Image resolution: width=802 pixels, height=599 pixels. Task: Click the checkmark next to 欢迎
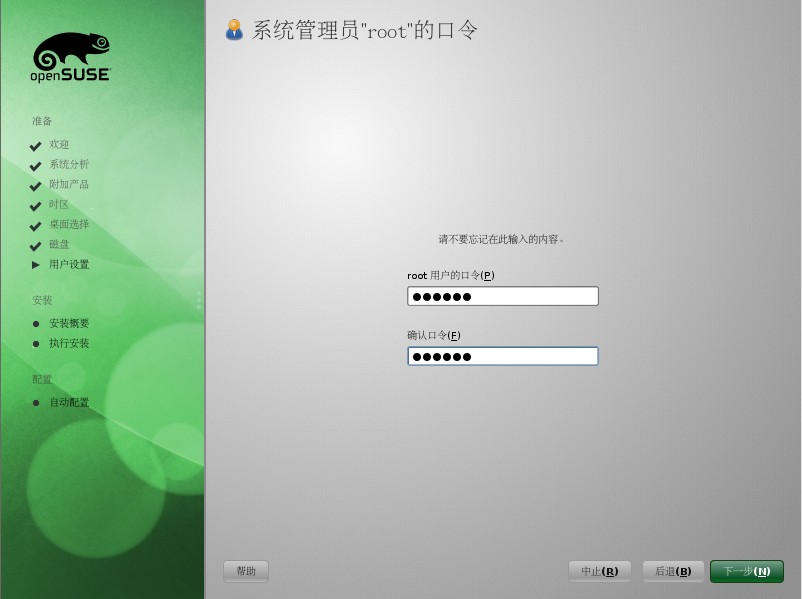[35, 146]
